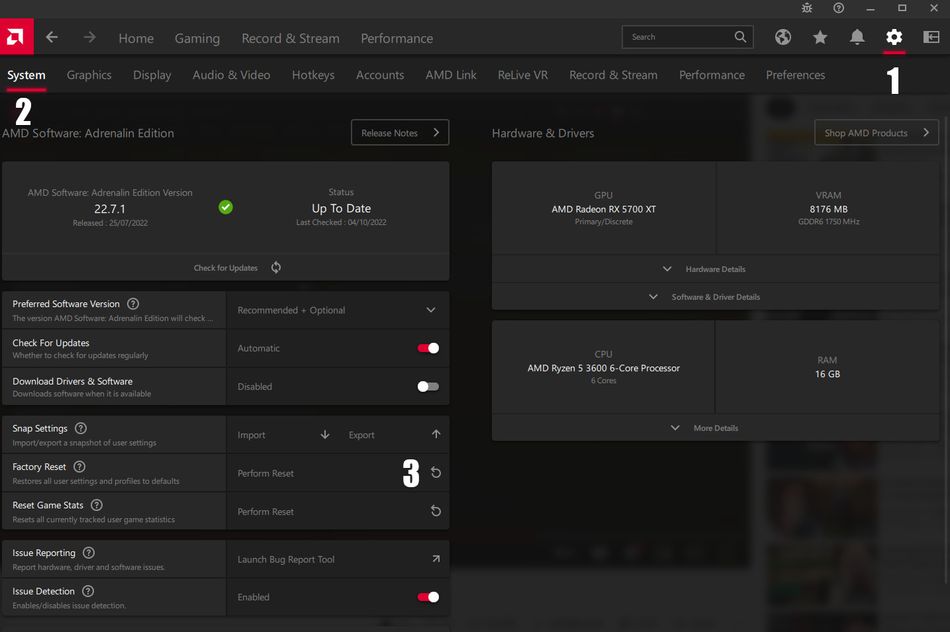Click the bug report icon in title bar
The height and width of the screenshot is (632, 950).
point(806,8)
